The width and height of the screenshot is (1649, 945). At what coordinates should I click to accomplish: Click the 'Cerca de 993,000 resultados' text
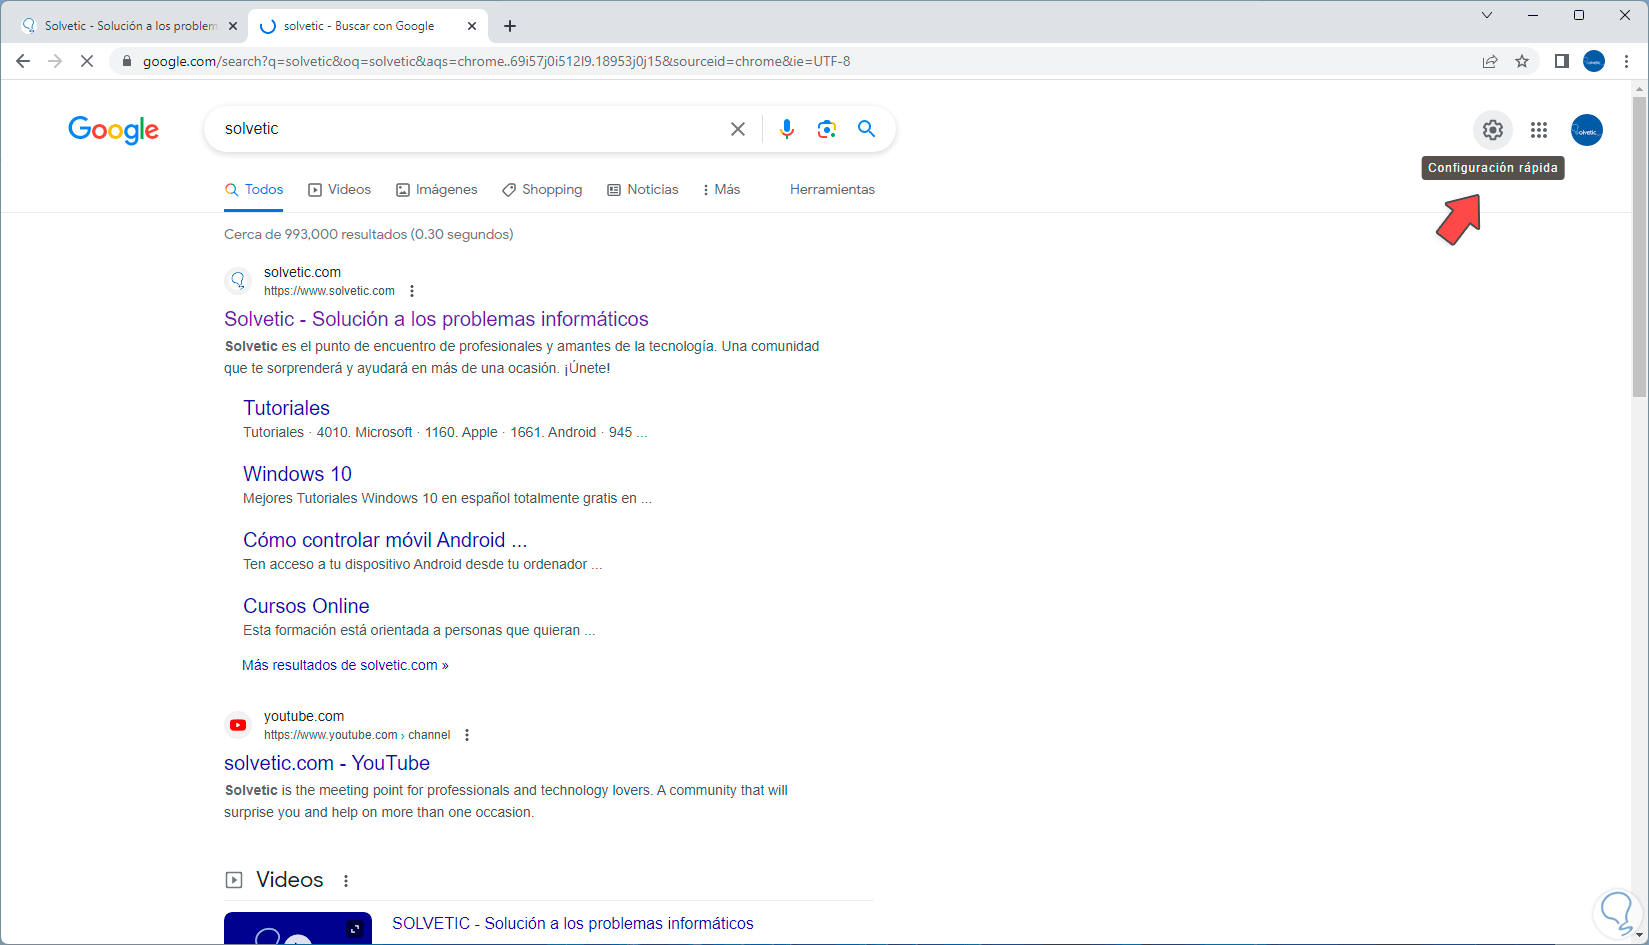pyautogui.click(x=369, y=235)
